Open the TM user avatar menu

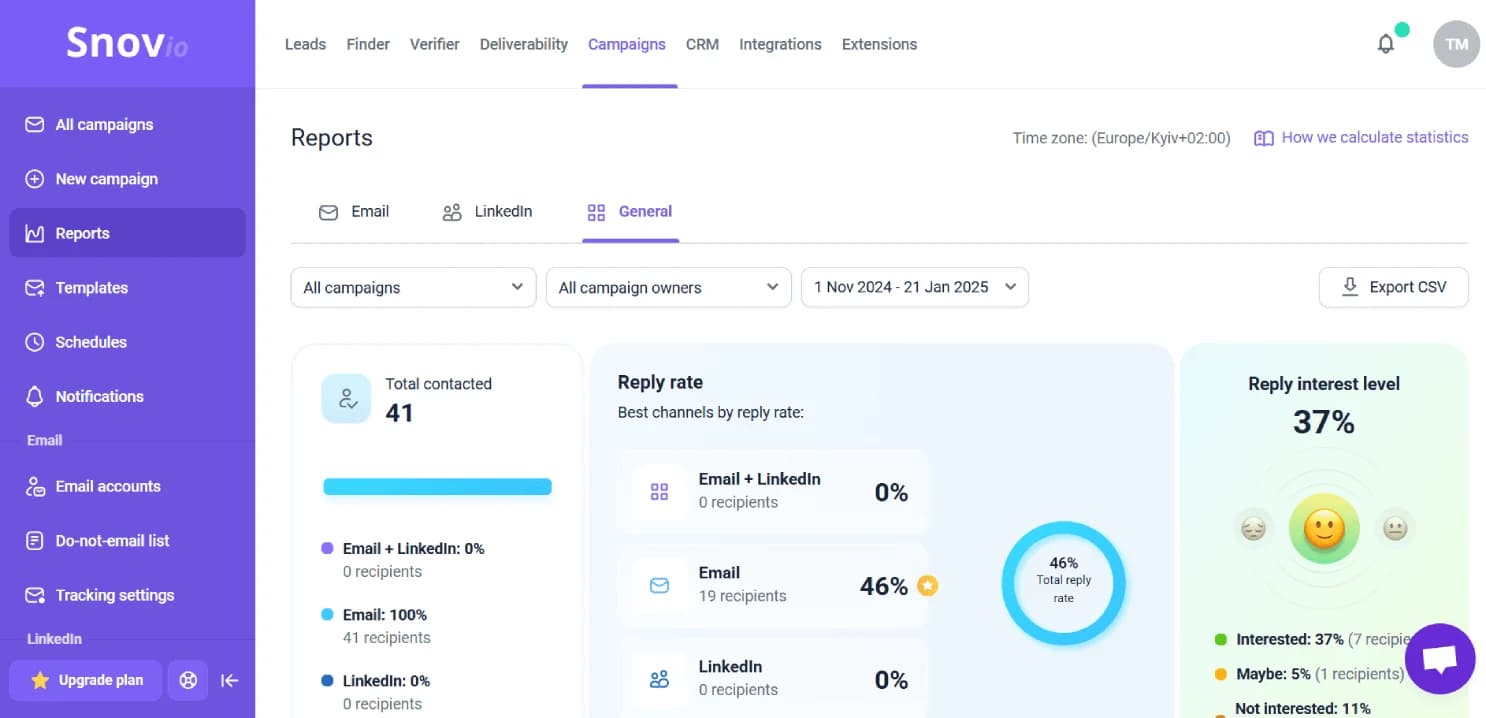(x=1456, y=44)
